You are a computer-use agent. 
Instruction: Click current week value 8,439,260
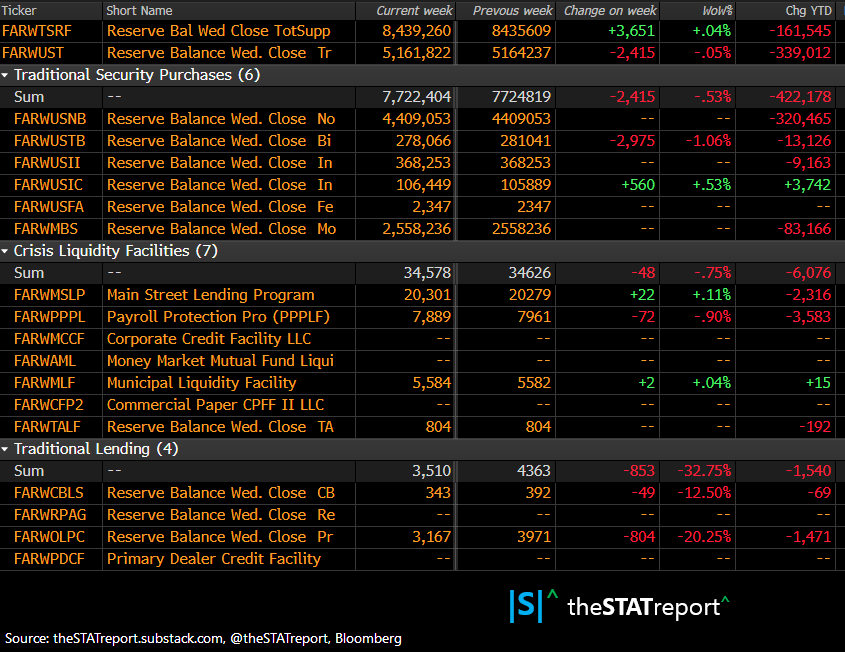[417, 31]
